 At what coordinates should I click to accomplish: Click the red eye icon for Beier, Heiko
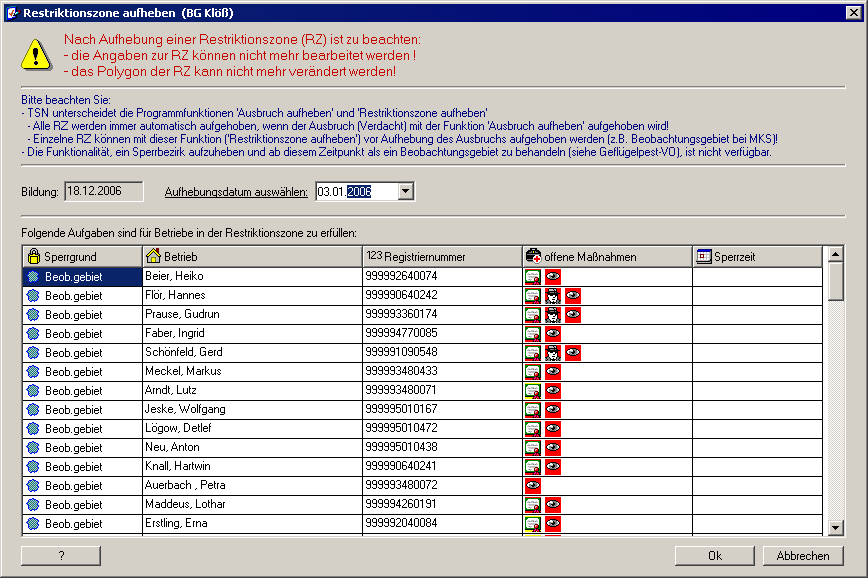click(x=552, y=276)
